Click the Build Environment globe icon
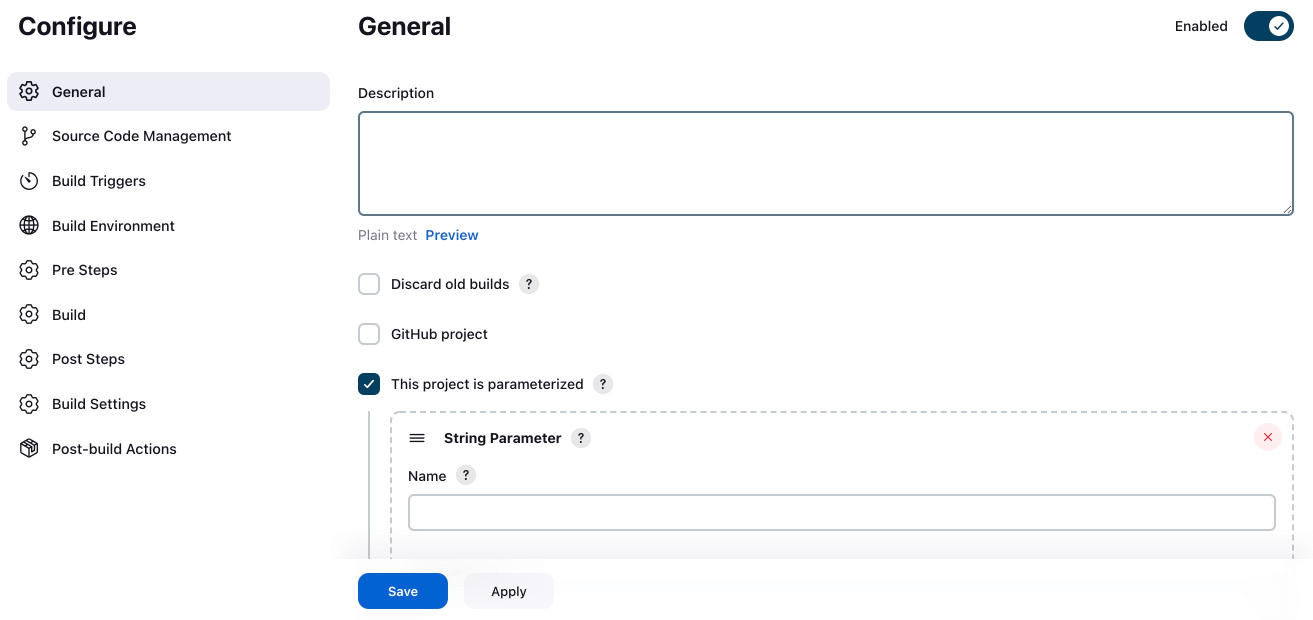 (29, 226)
